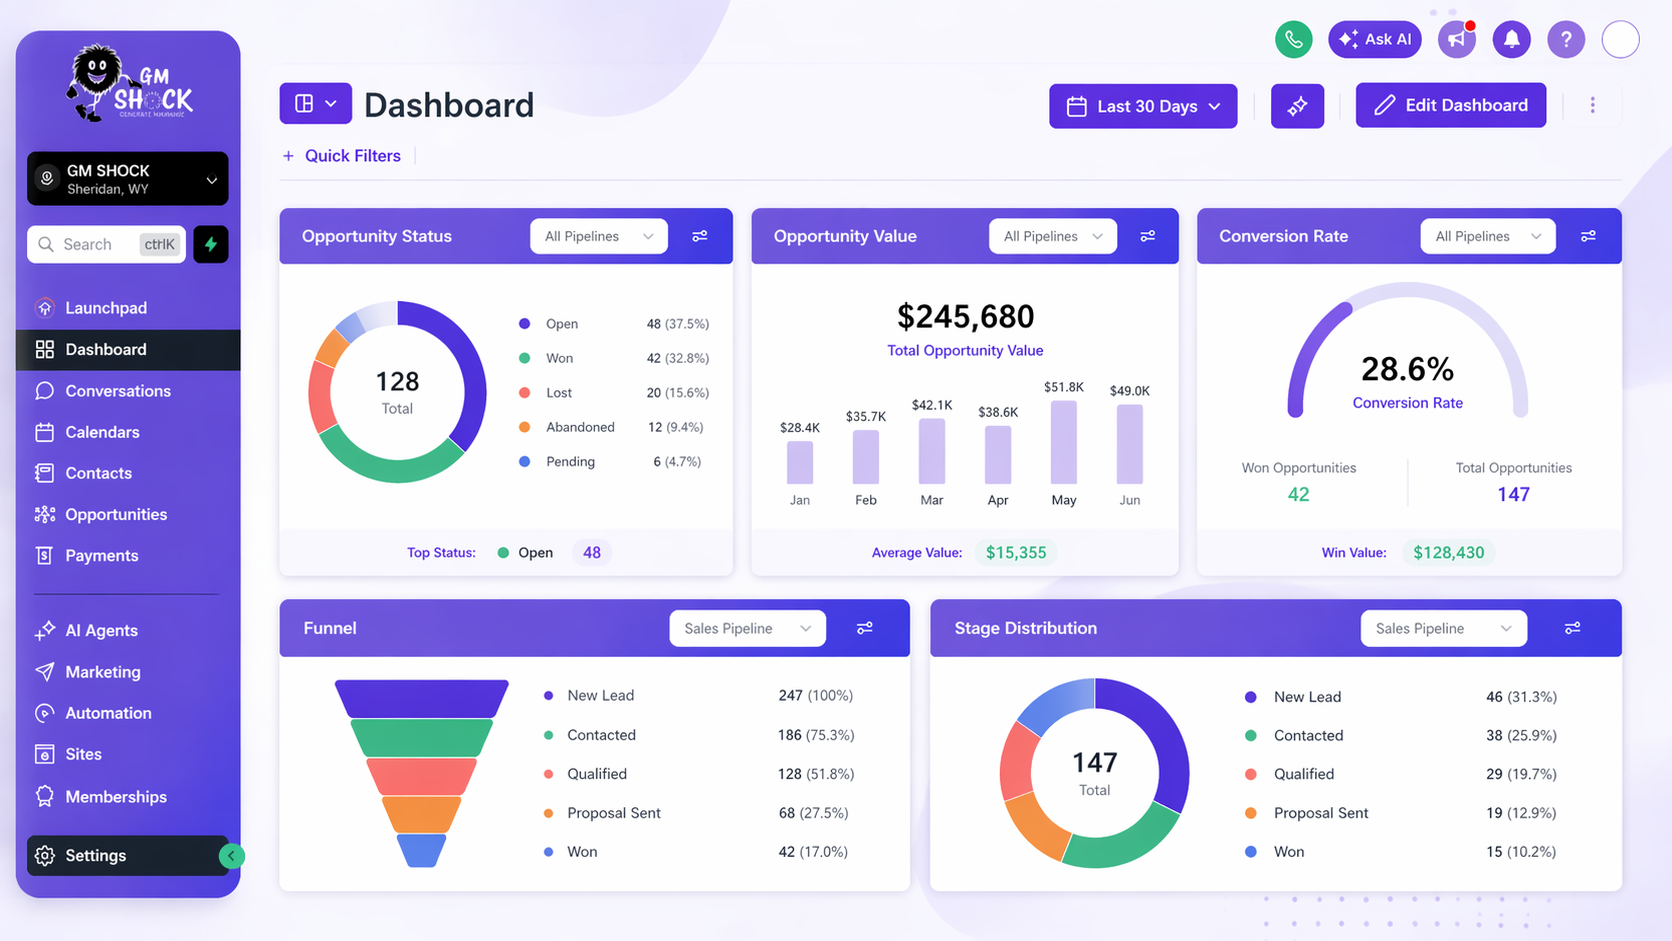Open Funnel filter settings icon
The image size is (1672, 941).
tap(865, 628)
